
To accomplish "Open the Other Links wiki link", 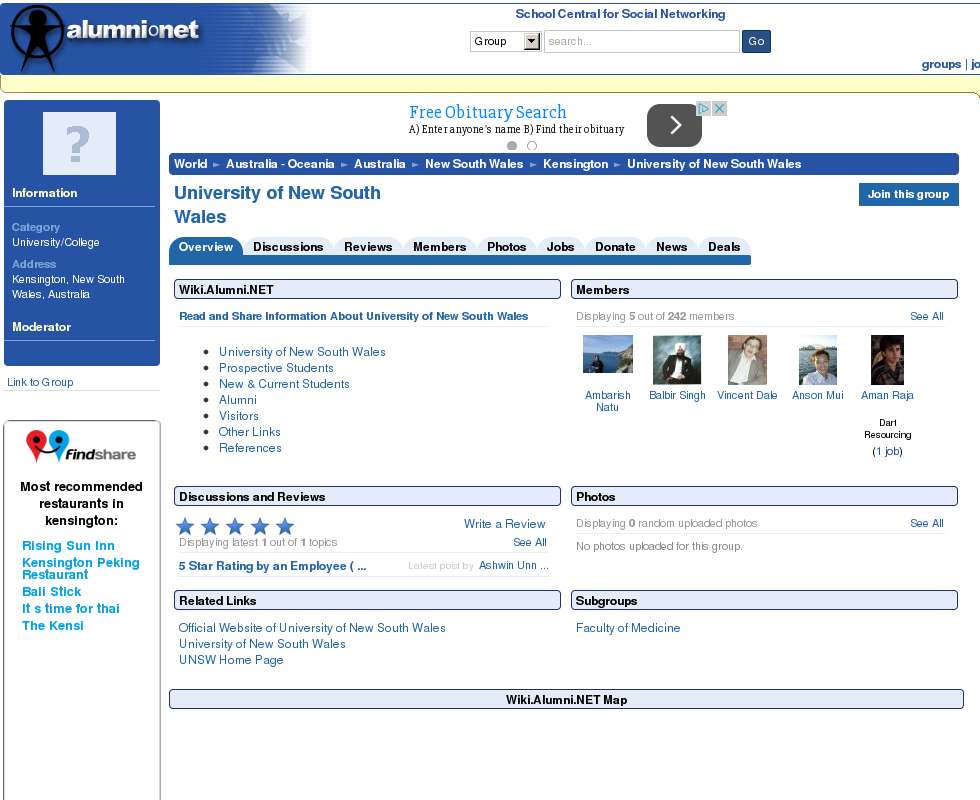I will pyautogui.click(x=249, y=432).
